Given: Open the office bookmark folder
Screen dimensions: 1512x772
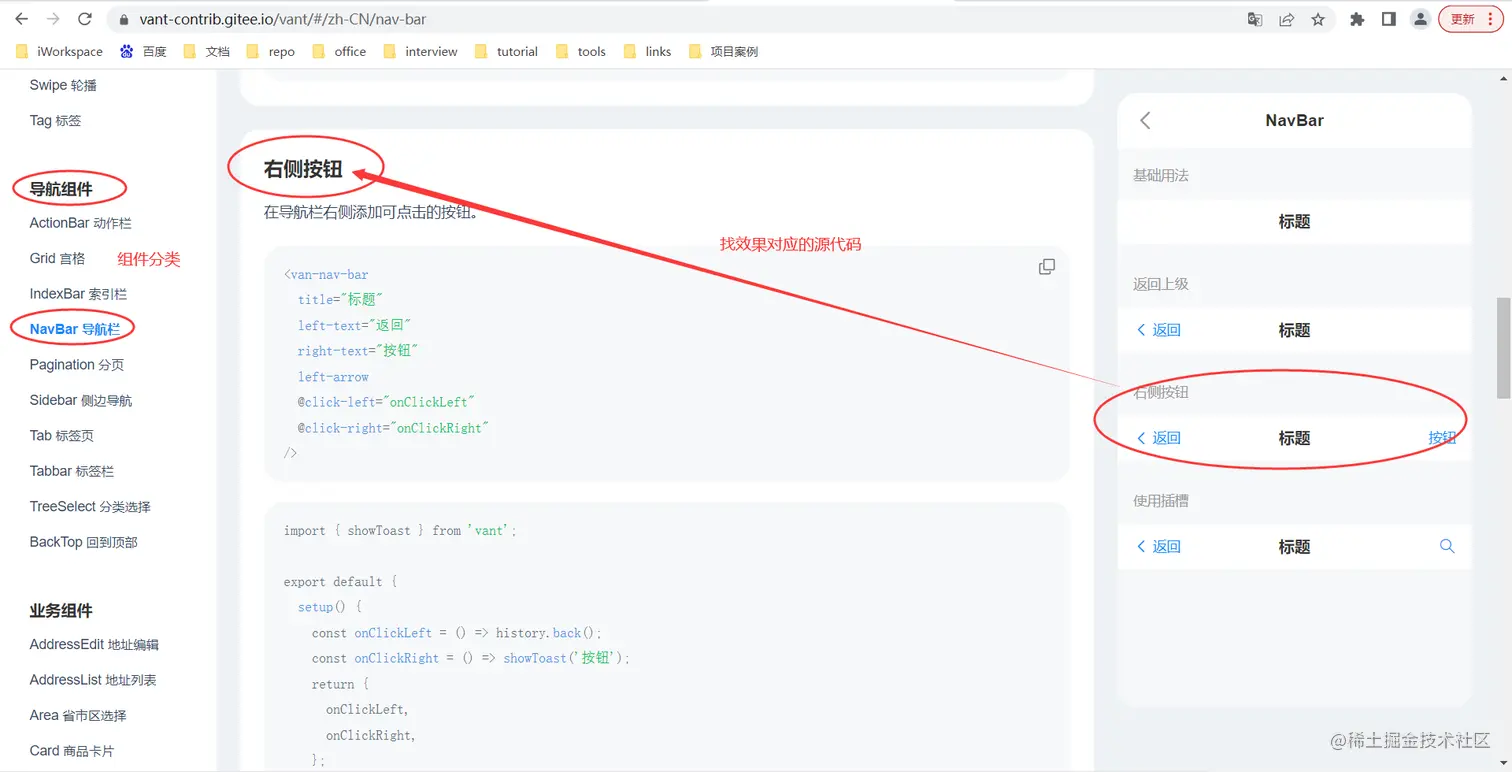Looking at the screenshot, I should (x=339, y=51).
